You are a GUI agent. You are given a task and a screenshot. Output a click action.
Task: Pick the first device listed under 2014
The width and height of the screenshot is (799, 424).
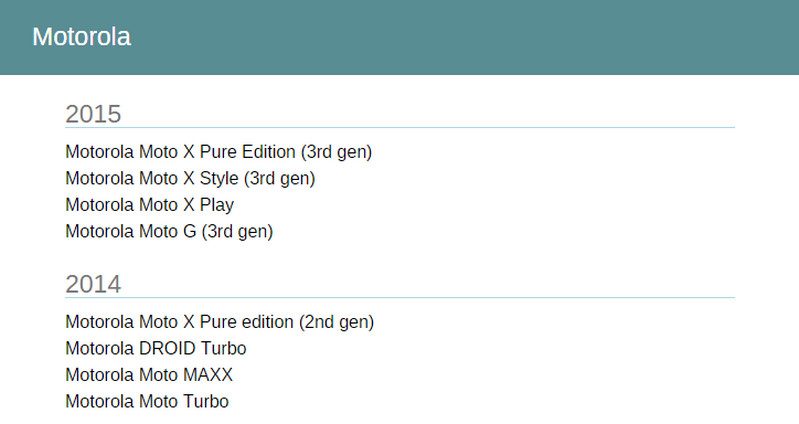219,322
